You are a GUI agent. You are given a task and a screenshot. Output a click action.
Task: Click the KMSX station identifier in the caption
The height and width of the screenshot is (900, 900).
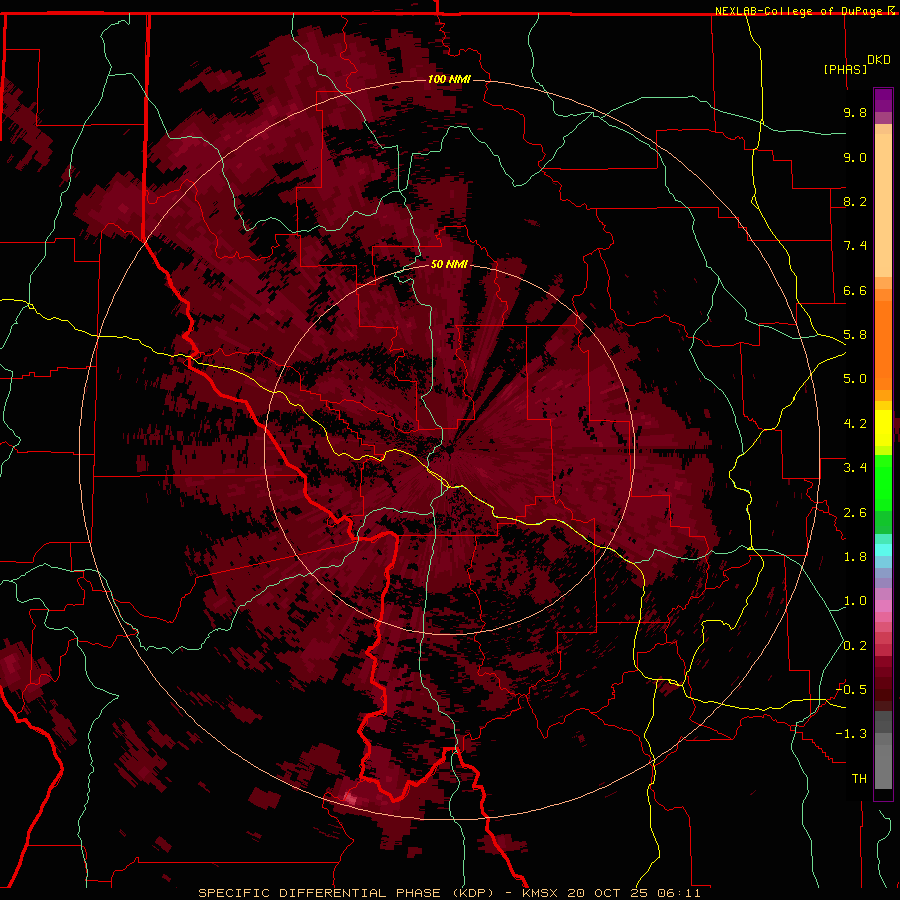pyautogui.click(x=540, y=893)
